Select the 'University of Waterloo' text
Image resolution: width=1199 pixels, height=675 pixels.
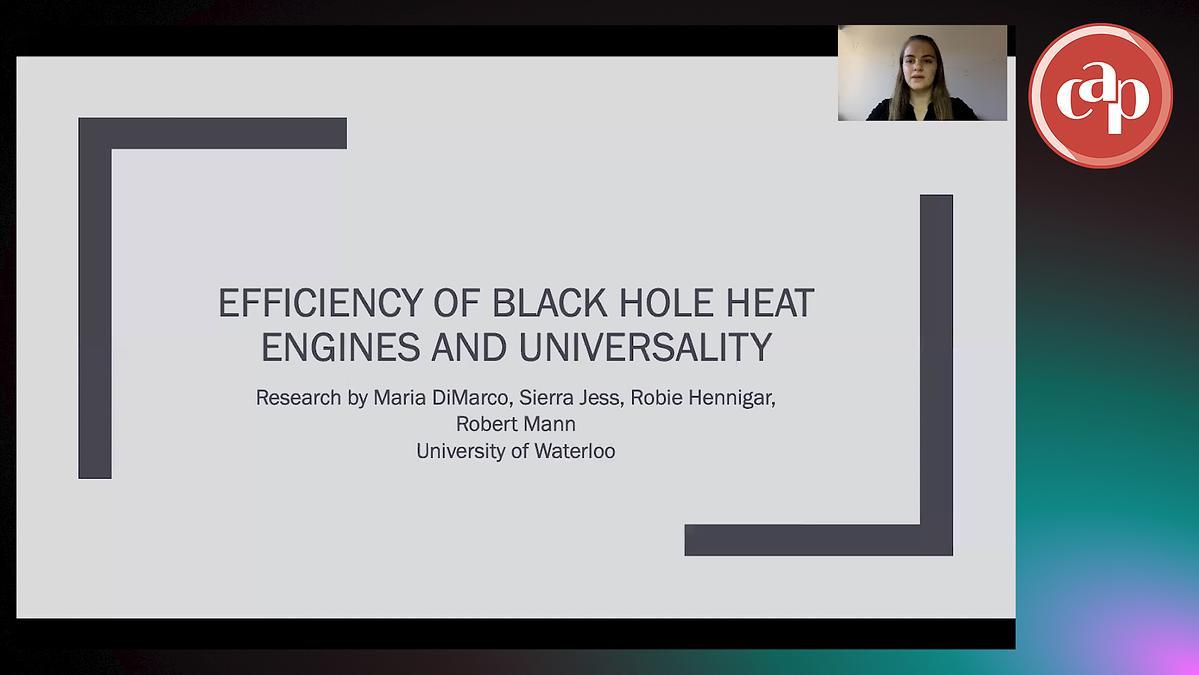tap(515, 451)
